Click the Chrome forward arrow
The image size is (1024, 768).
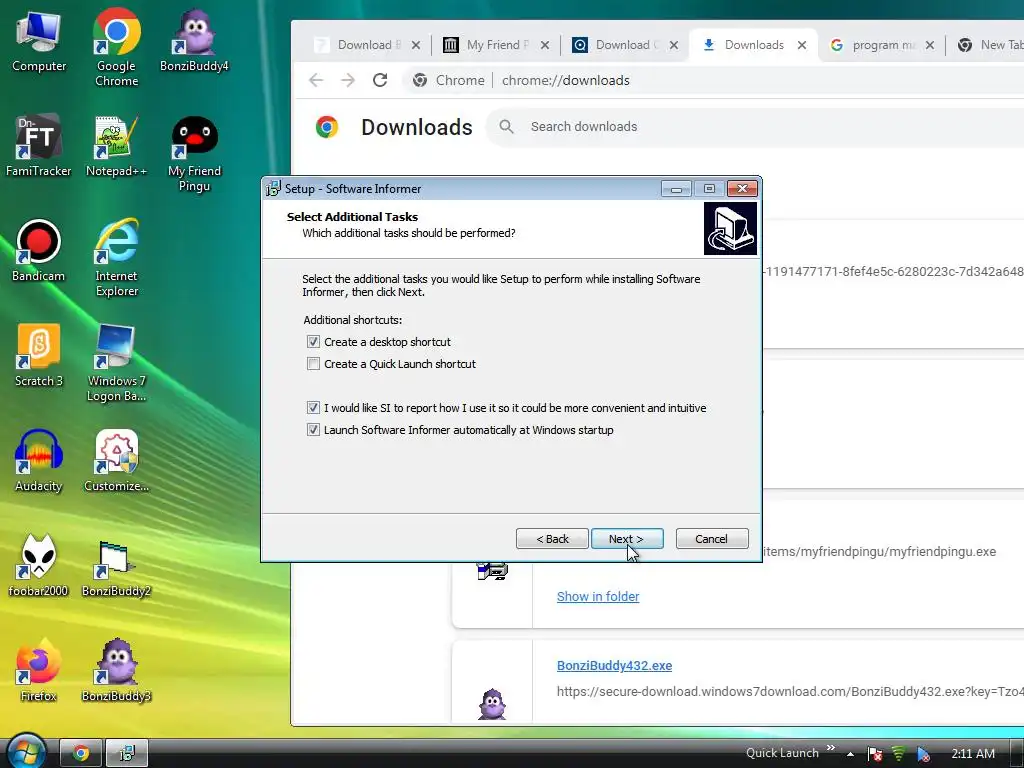pyautogui.click(x=348, y=80)
